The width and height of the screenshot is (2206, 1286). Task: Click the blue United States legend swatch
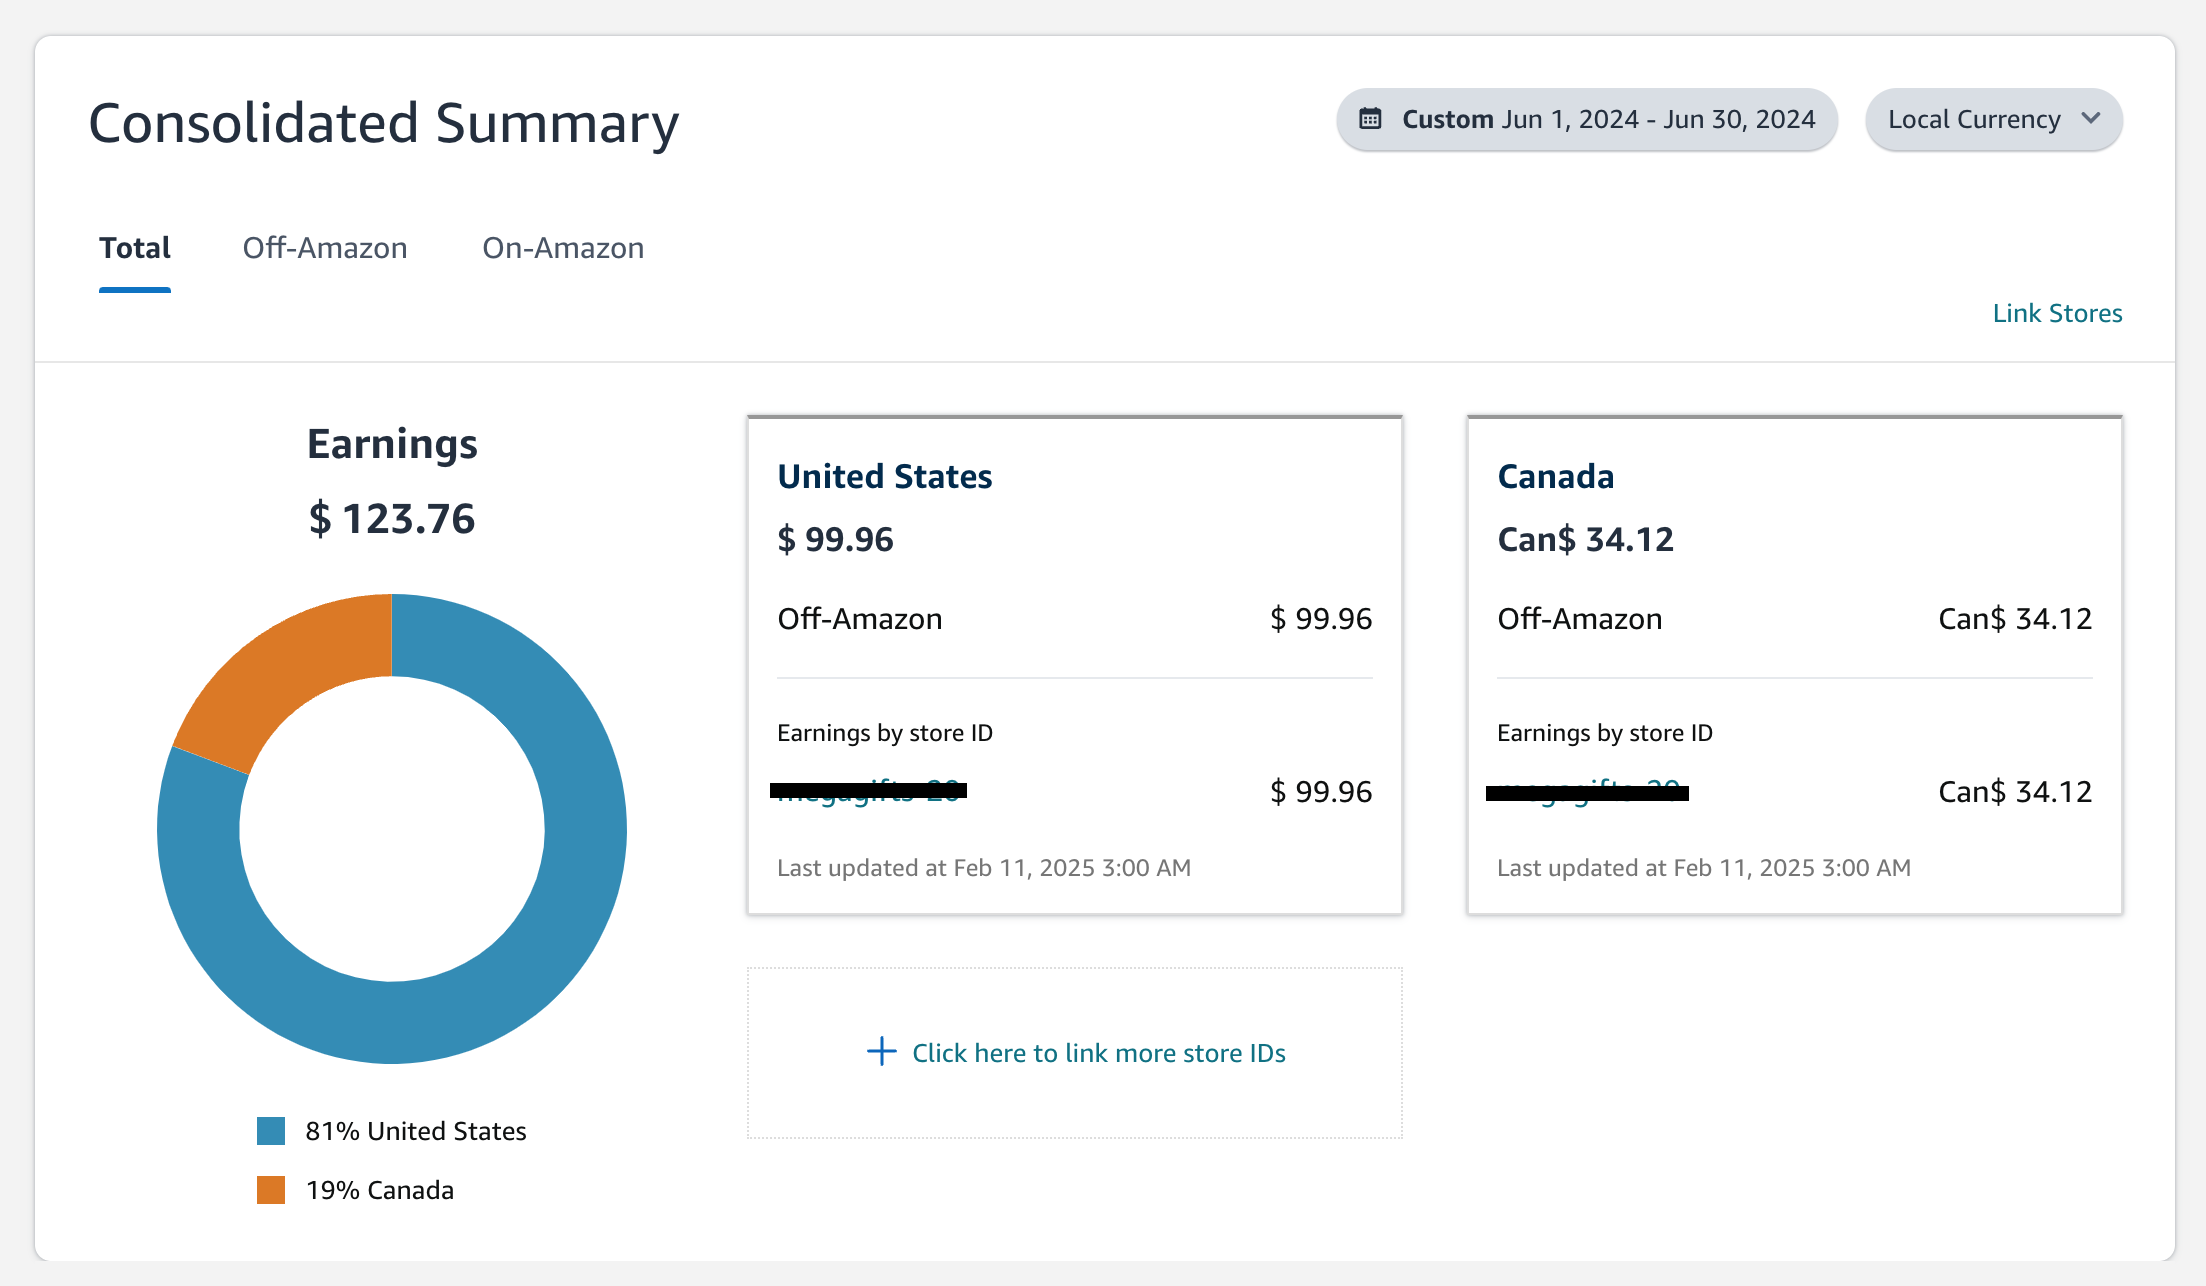(x=271, y=1131)
